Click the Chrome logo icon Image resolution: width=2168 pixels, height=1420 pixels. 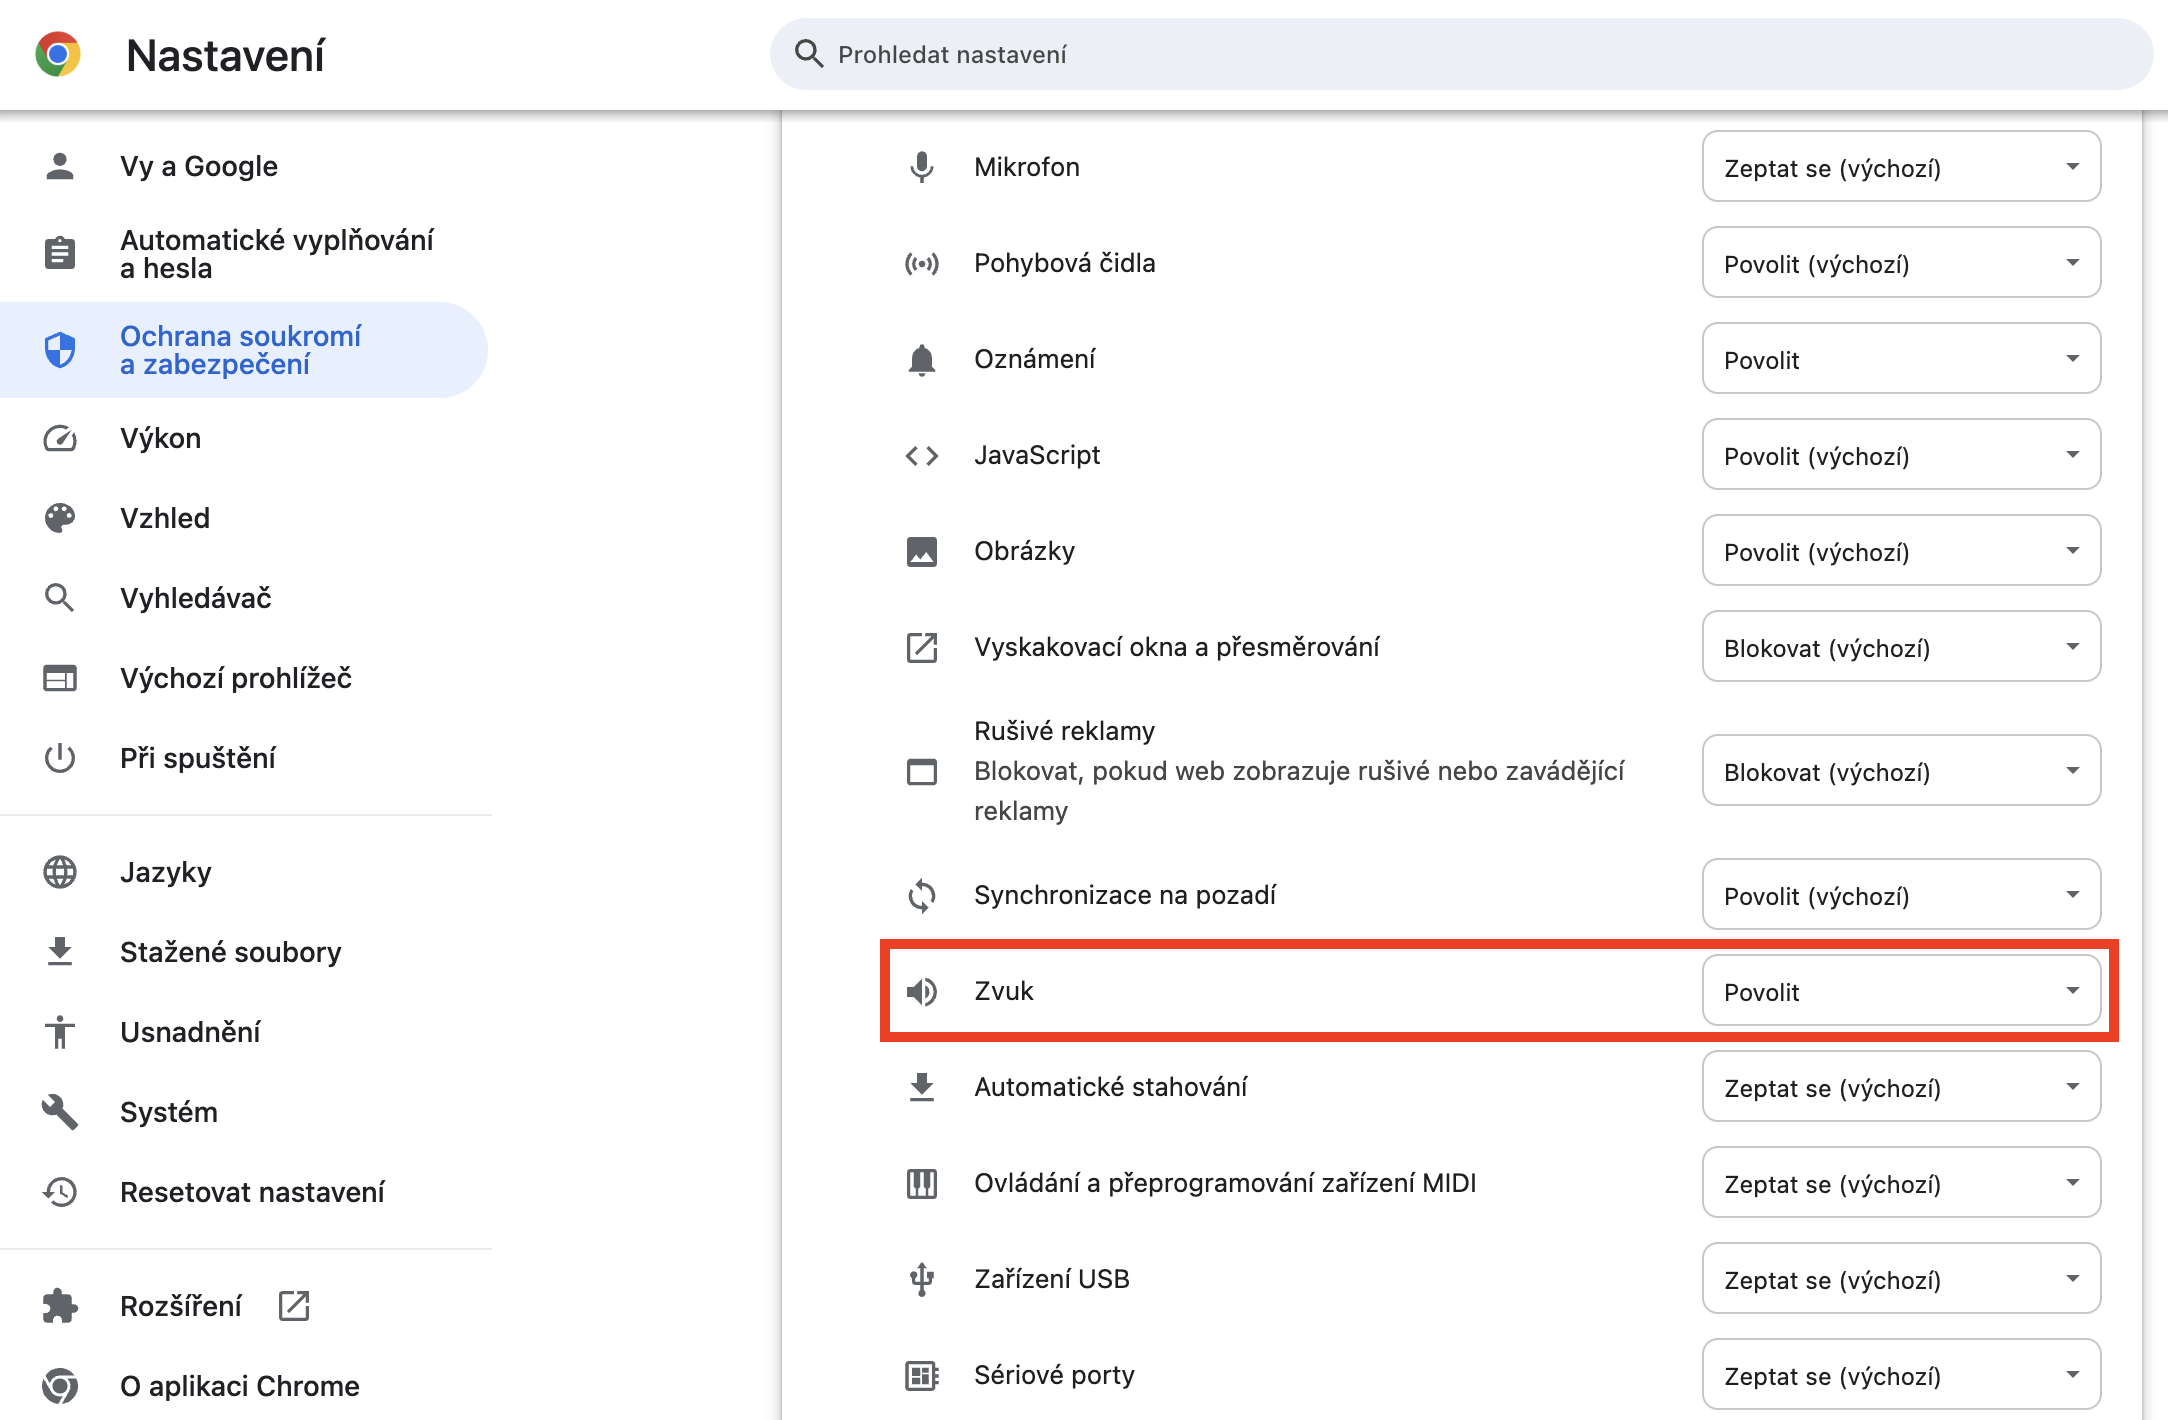(x=58, y=54)
